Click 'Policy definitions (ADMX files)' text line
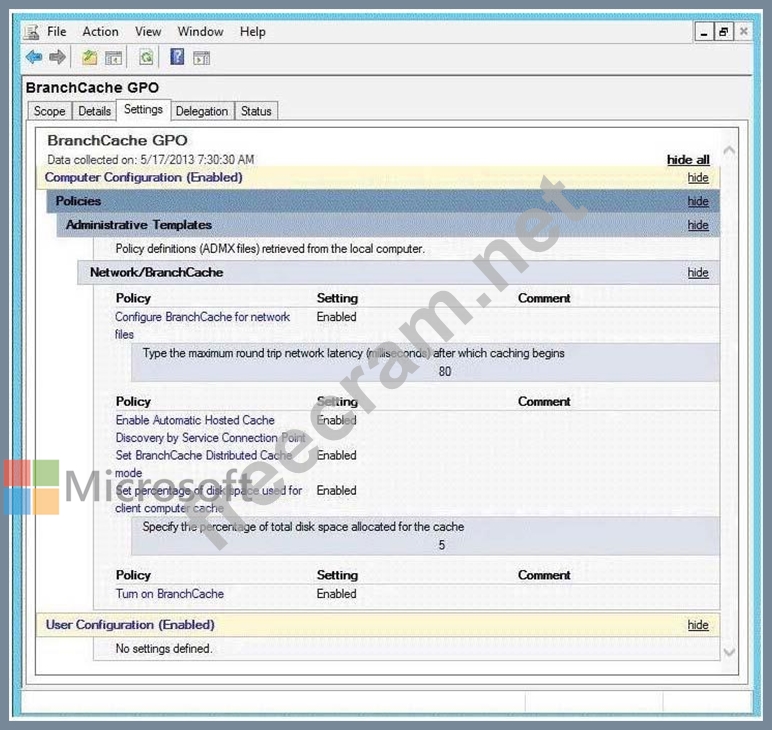The height and width of the screenshot is (730, 772). point(270,249)
